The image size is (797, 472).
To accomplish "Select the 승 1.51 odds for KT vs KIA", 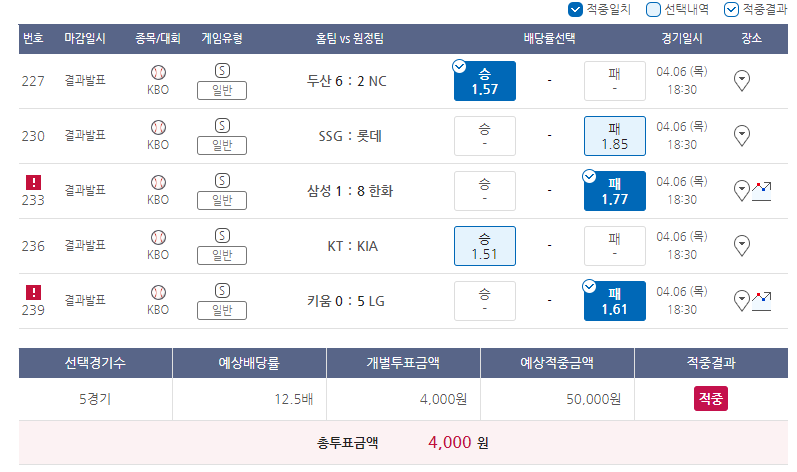I will pos(484,246).
